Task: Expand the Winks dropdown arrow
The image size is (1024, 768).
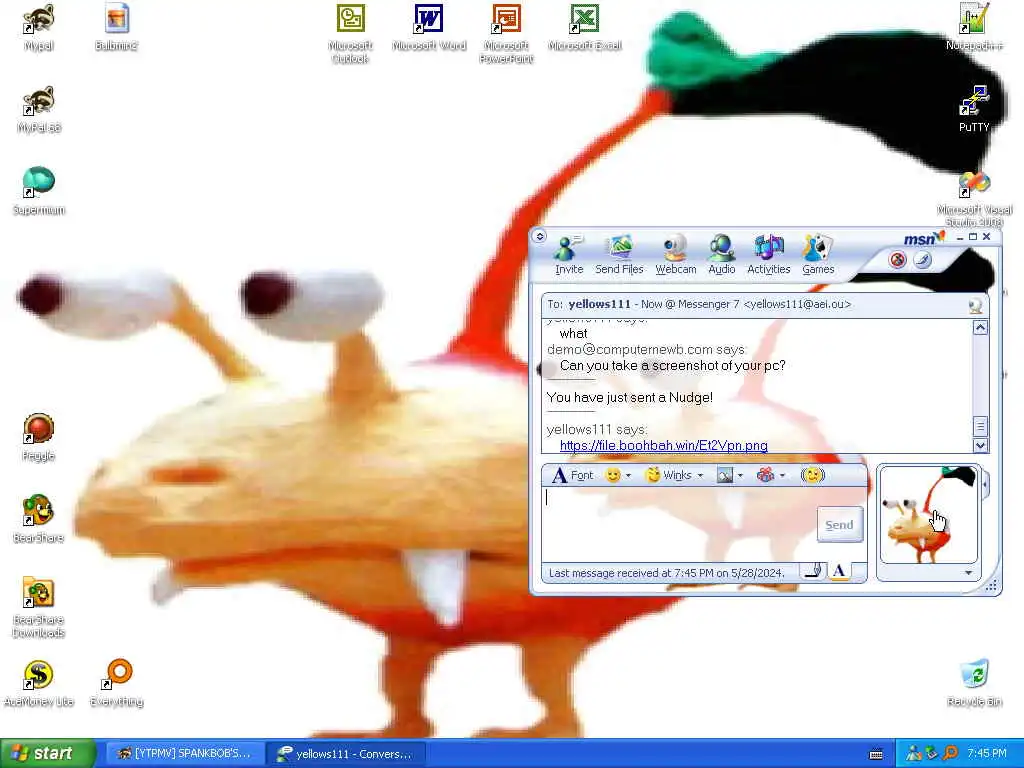Action: (x=700, y=475)
